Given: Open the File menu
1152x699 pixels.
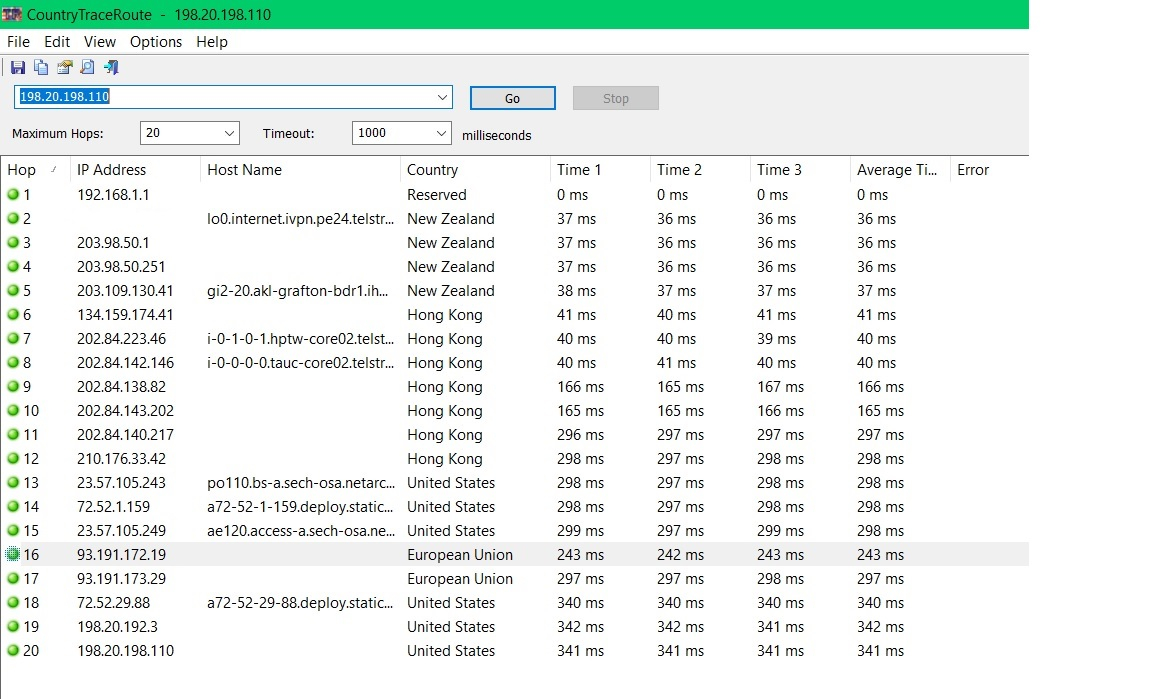Looking at the screenshot, I should point(18,42).
